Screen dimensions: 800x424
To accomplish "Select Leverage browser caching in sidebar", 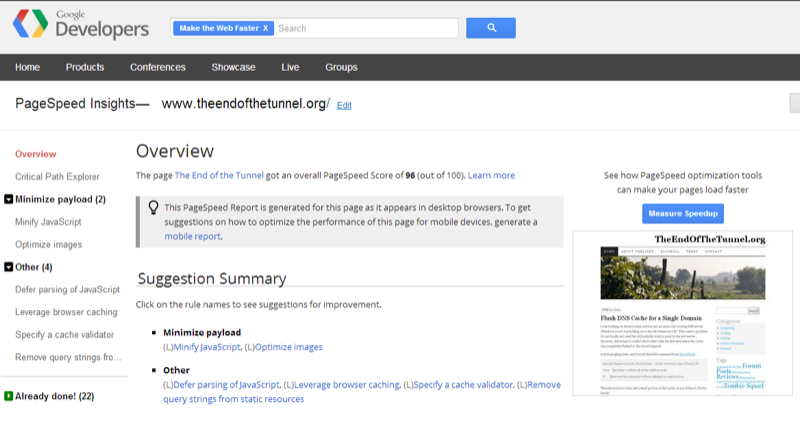I will (67, 312).
